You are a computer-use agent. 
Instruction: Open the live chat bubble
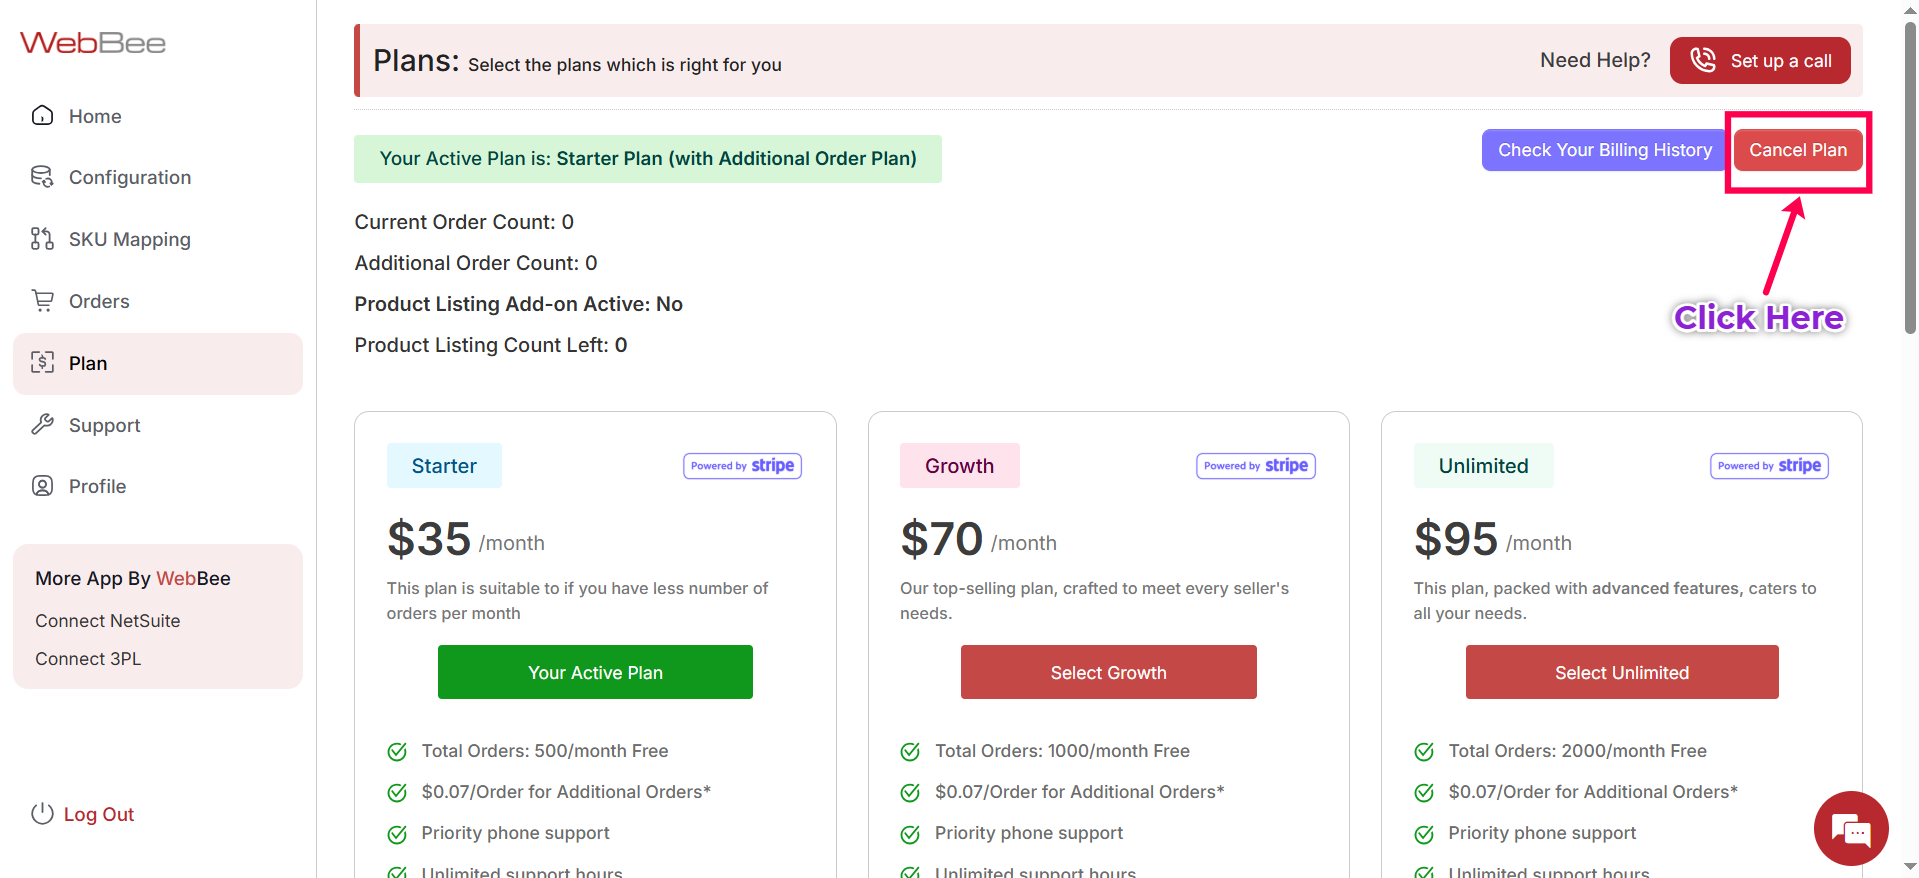[x=1850, y=828]
